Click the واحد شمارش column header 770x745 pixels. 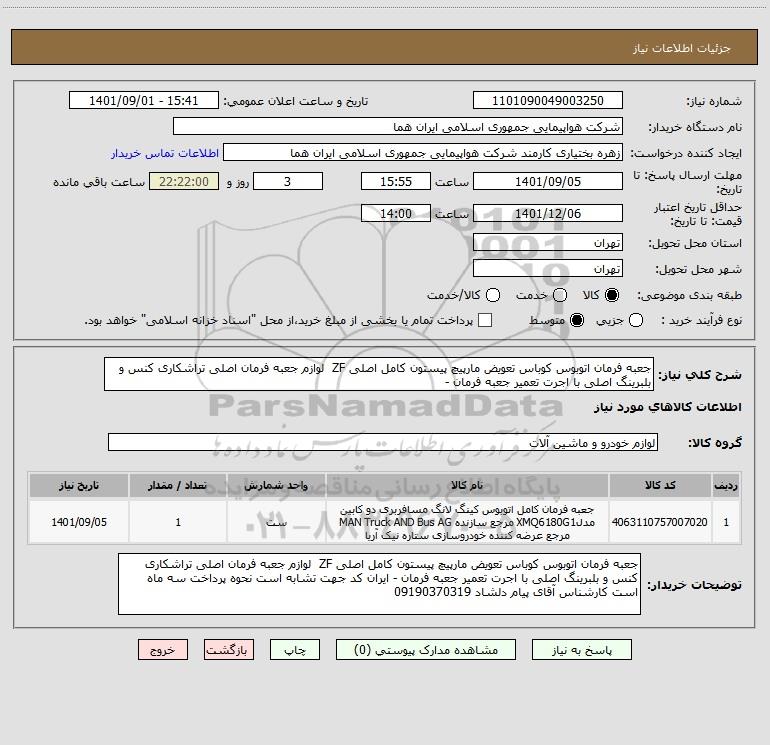[276, 485]
